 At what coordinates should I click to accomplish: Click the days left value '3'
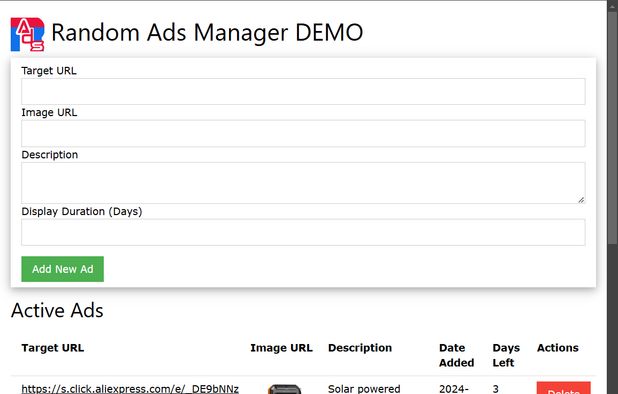click(x=495, y=389)
